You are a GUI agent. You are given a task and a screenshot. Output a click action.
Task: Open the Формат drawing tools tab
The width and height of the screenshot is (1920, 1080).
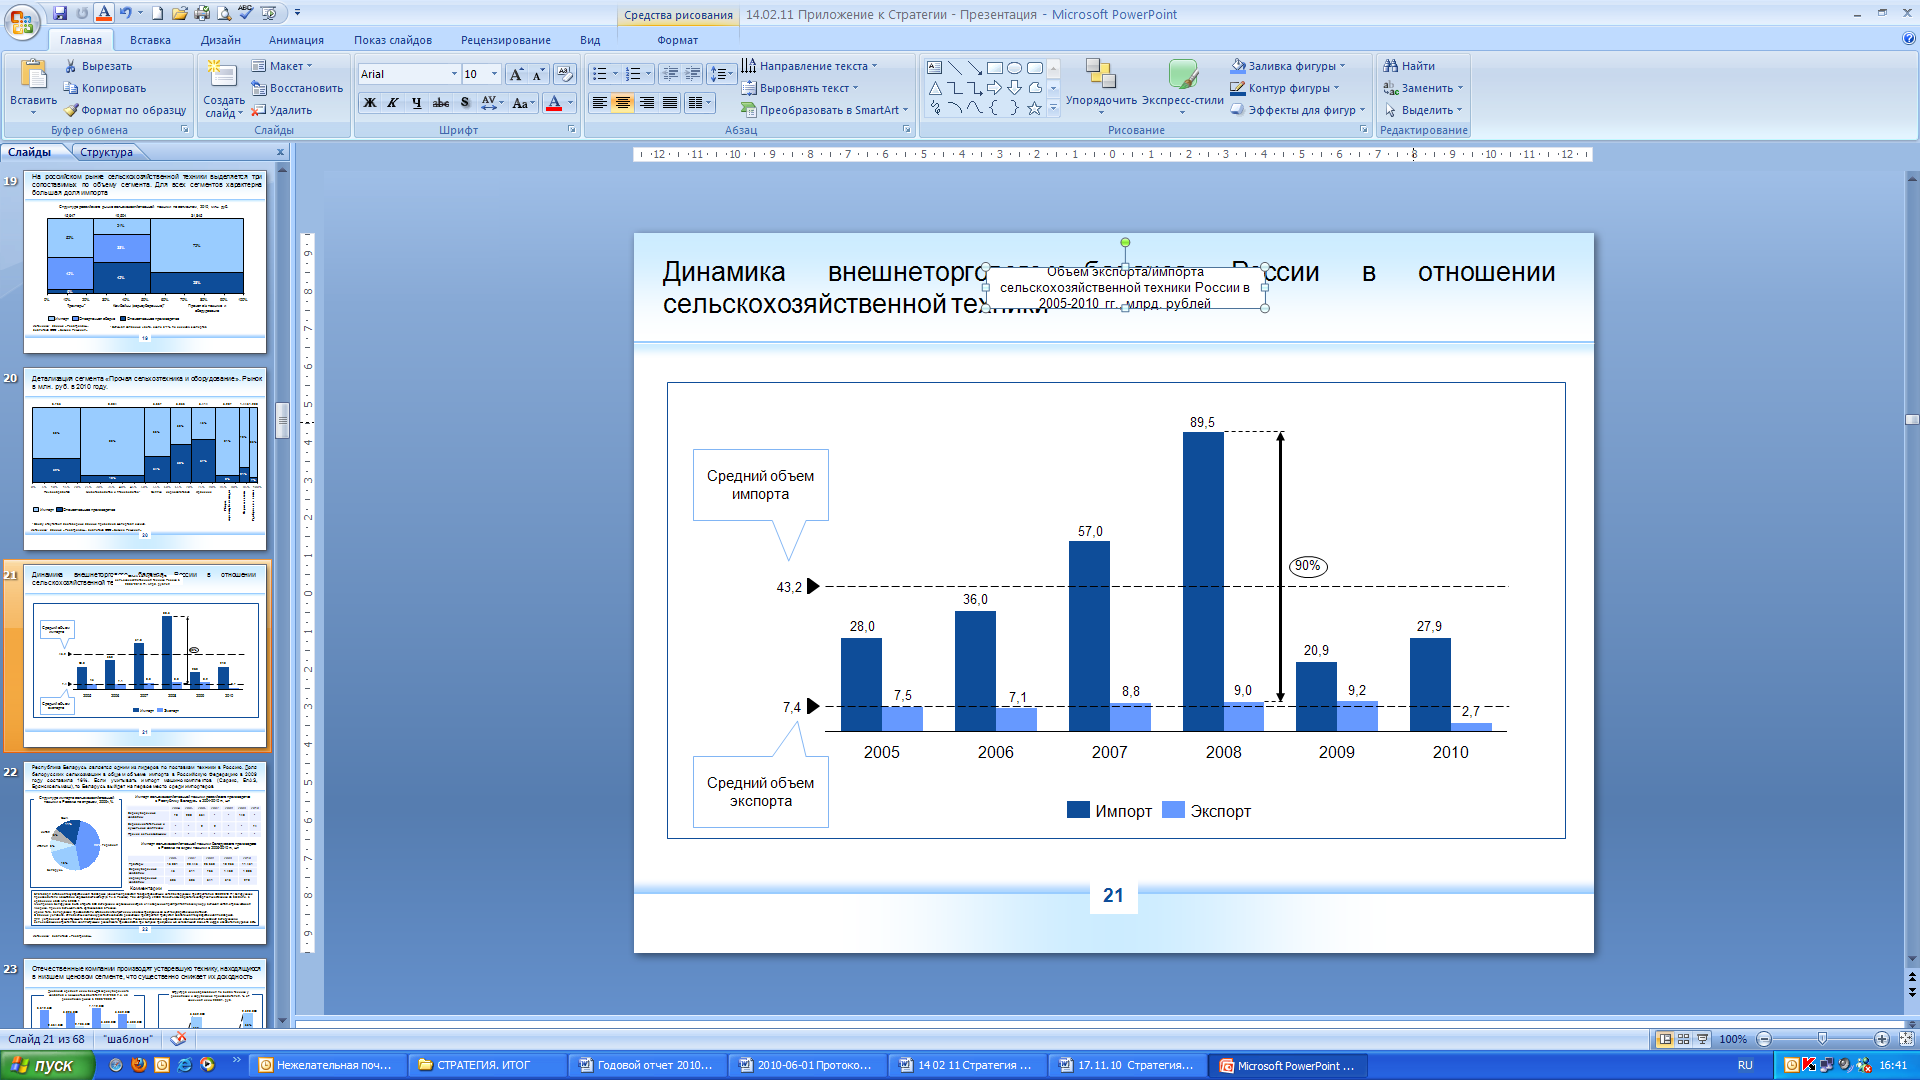[x=678, y=40]
